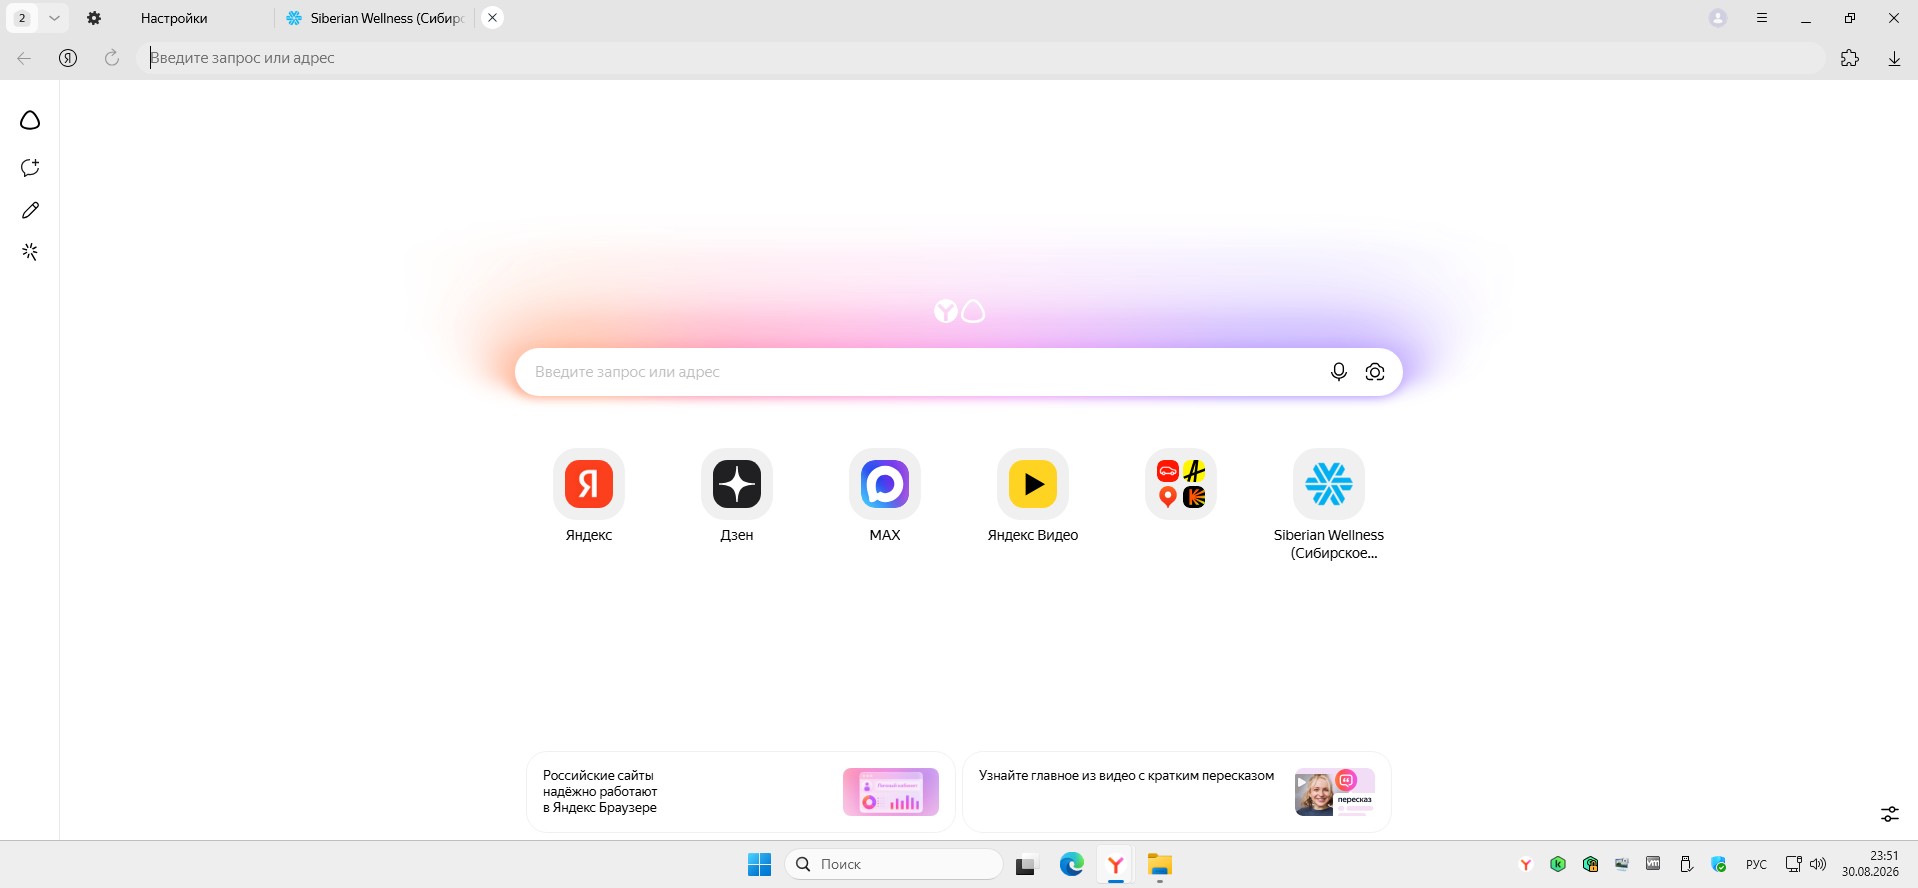Open the Alice assistant sidebar icon

30,120
